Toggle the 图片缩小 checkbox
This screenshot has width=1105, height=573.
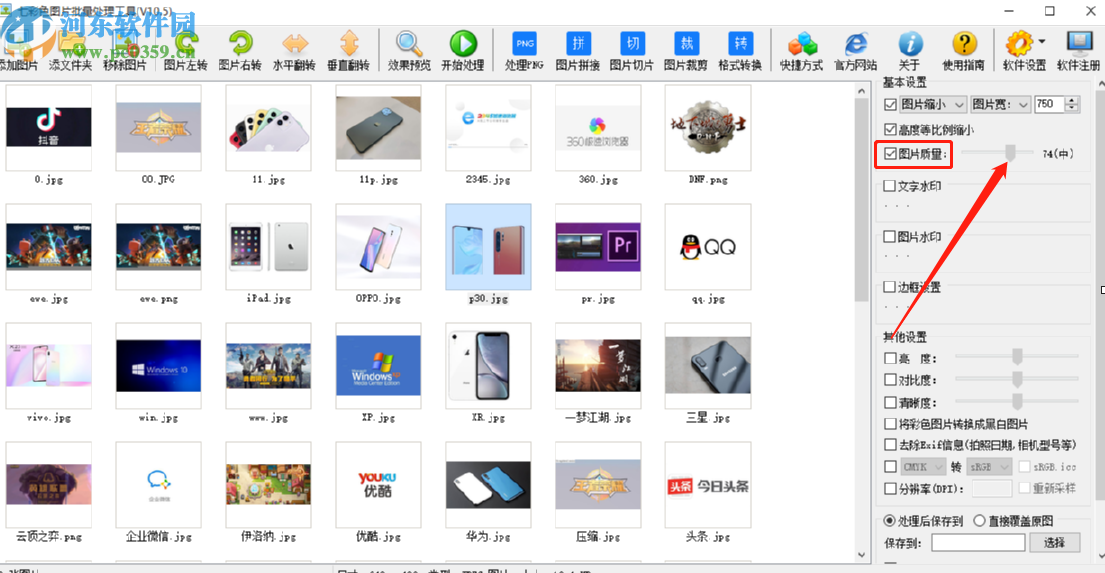tap(890, 104)
